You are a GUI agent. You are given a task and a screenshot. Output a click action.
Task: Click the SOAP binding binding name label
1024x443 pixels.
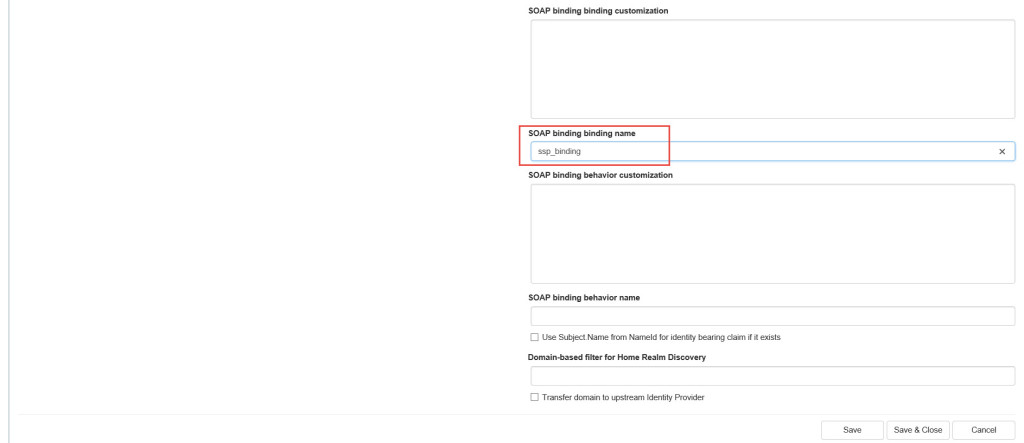pos(581,133)
